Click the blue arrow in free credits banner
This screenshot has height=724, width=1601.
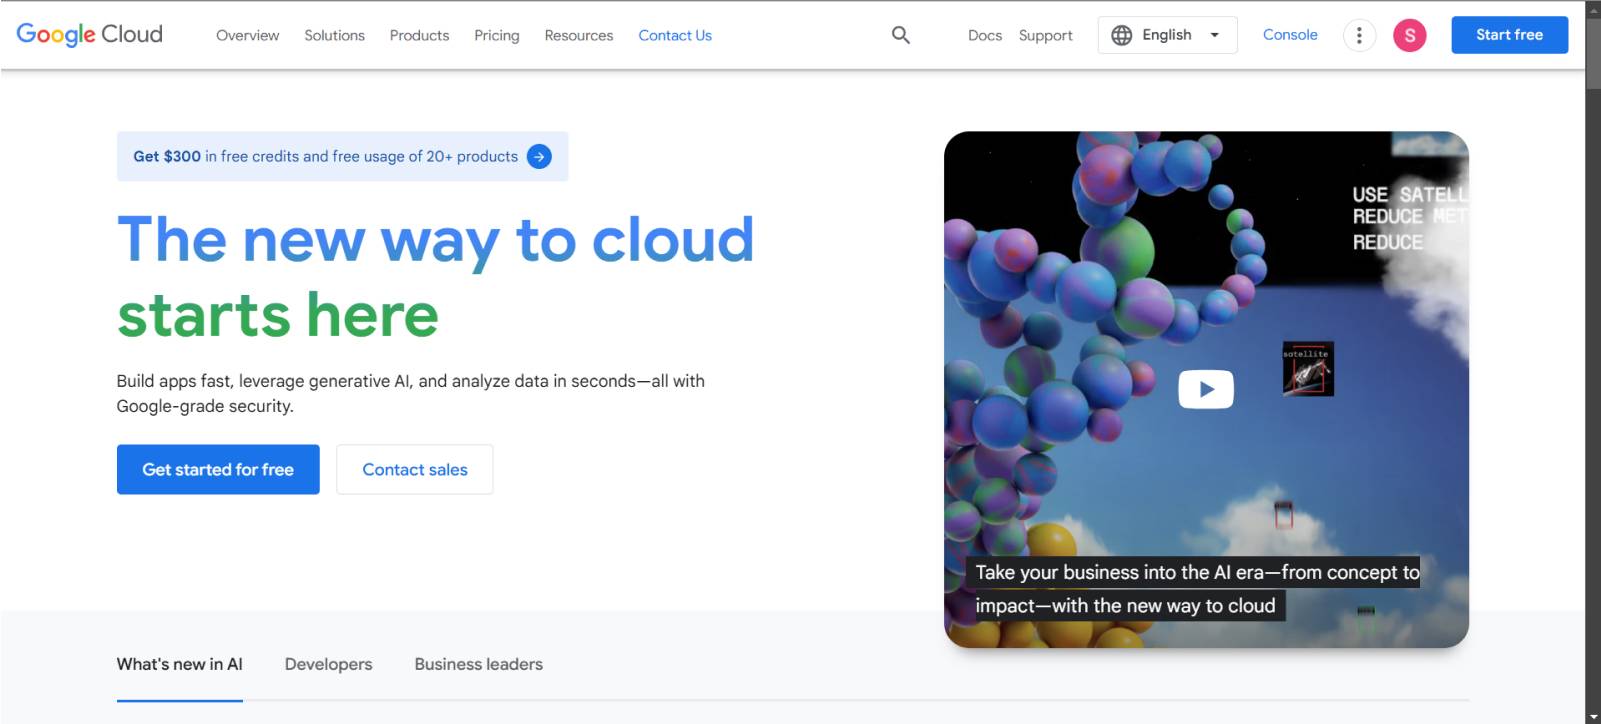539,156
